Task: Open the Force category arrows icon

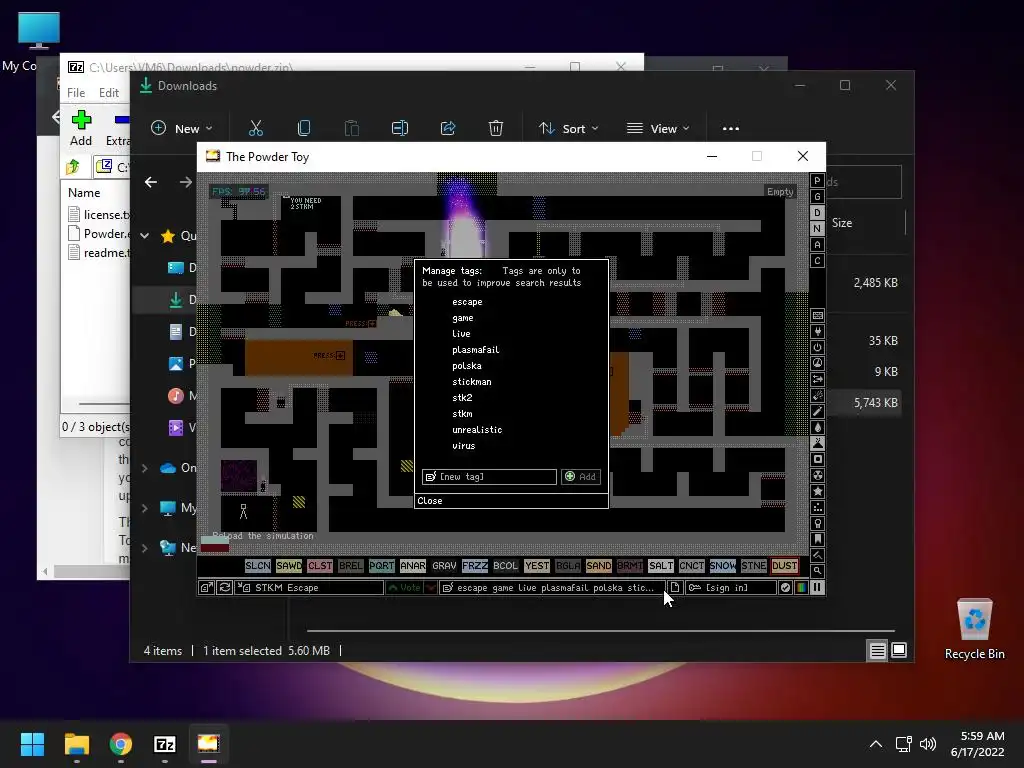Action: pyautogui.click(x=817, y=379)
